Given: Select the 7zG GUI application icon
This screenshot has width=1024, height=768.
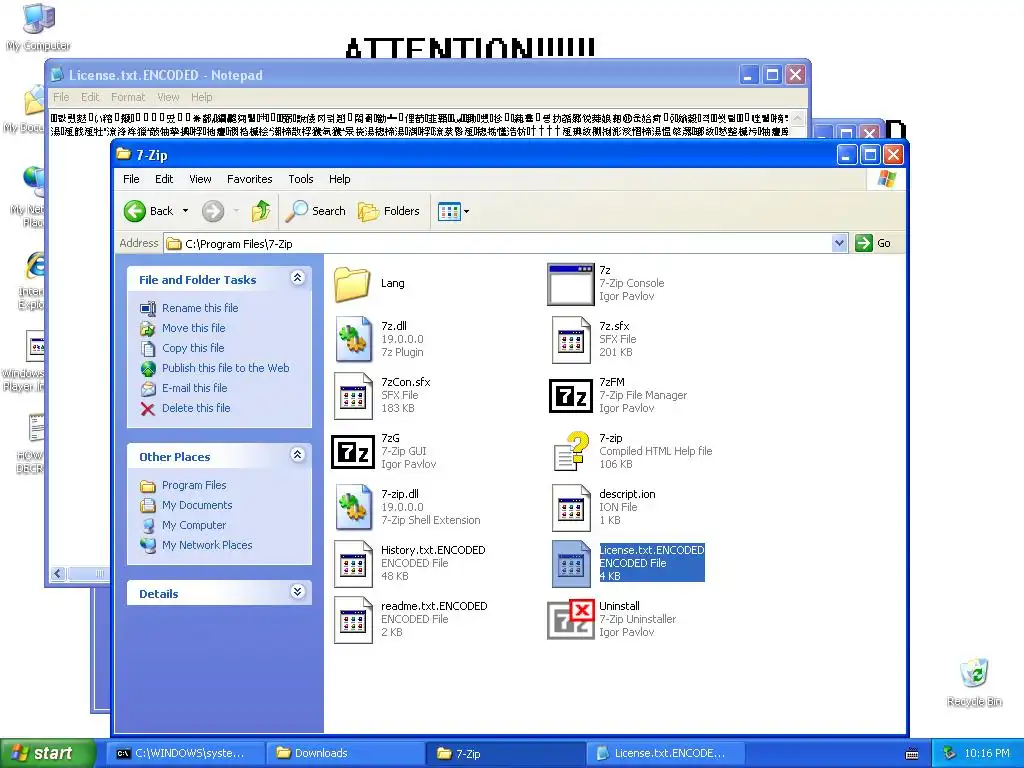Looking at the screenshot, I should tap(353, 451).
